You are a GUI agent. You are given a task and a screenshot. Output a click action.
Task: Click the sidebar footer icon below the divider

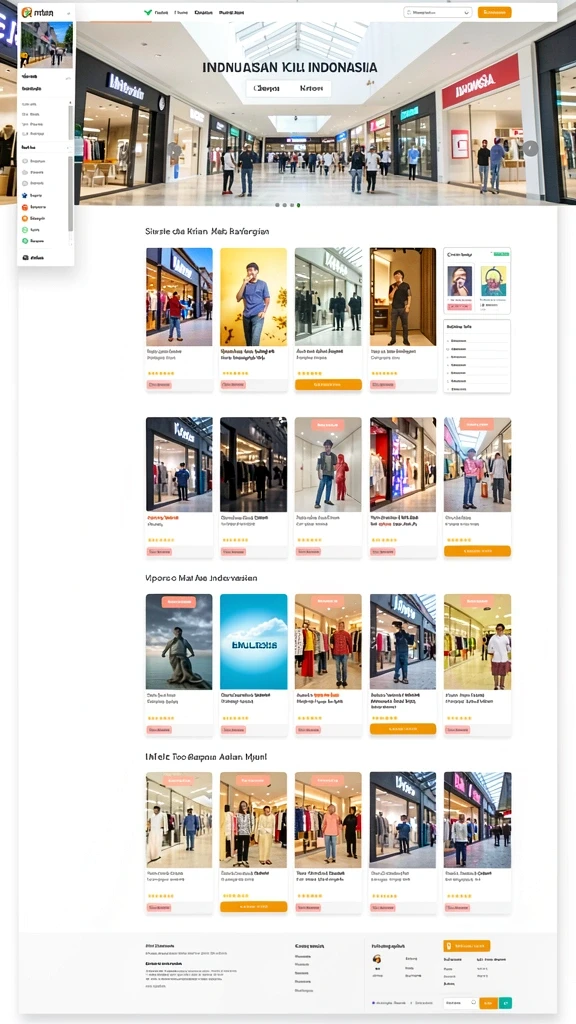pyautogui.click(x=25, y=258)
